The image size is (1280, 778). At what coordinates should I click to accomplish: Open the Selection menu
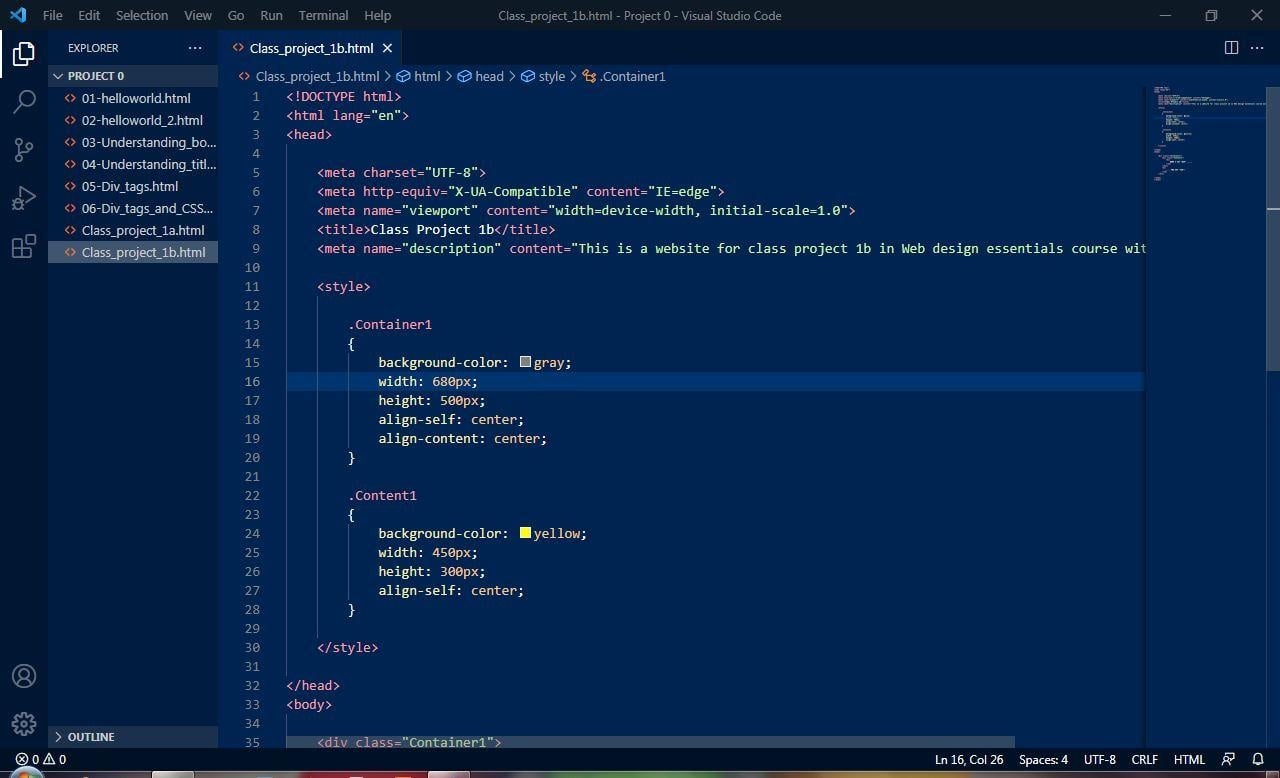(x=142, y=15)
